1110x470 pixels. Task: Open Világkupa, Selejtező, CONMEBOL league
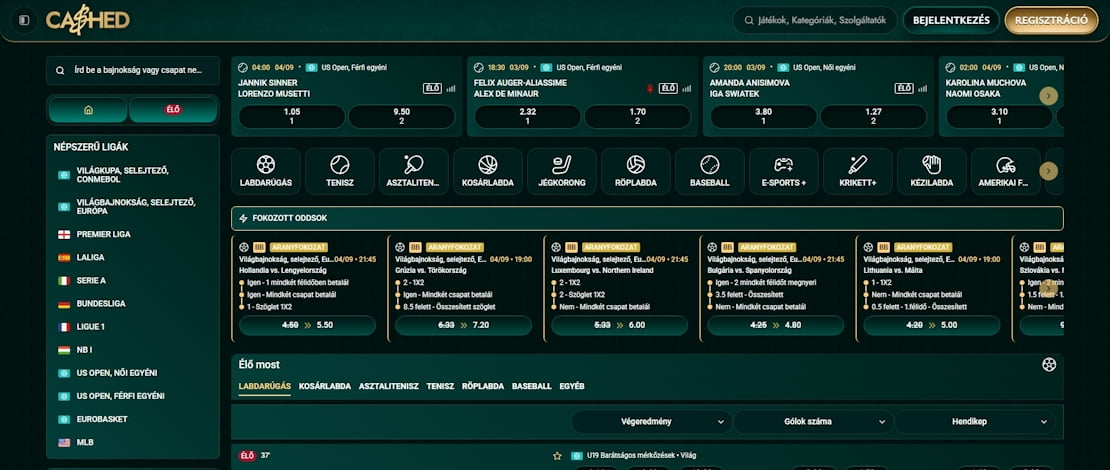(133, 175)
